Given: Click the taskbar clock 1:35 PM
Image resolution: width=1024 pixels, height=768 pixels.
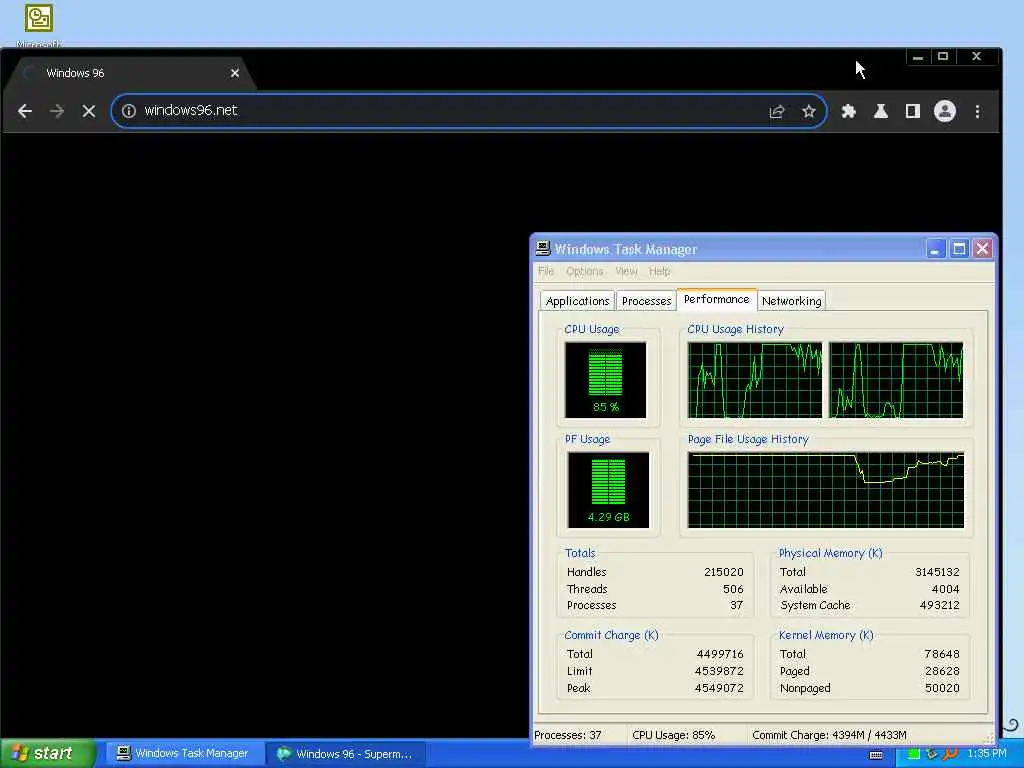Looking at the screenshot, I should pos(987,754).
